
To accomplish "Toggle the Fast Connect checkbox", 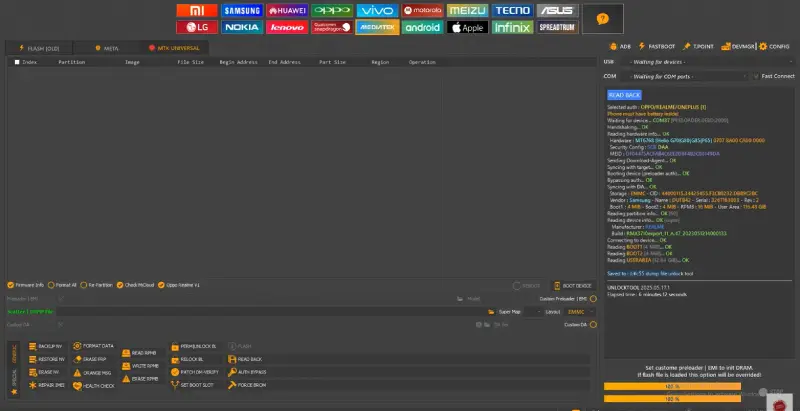I will pyautogui.click(x=756, y=76).
